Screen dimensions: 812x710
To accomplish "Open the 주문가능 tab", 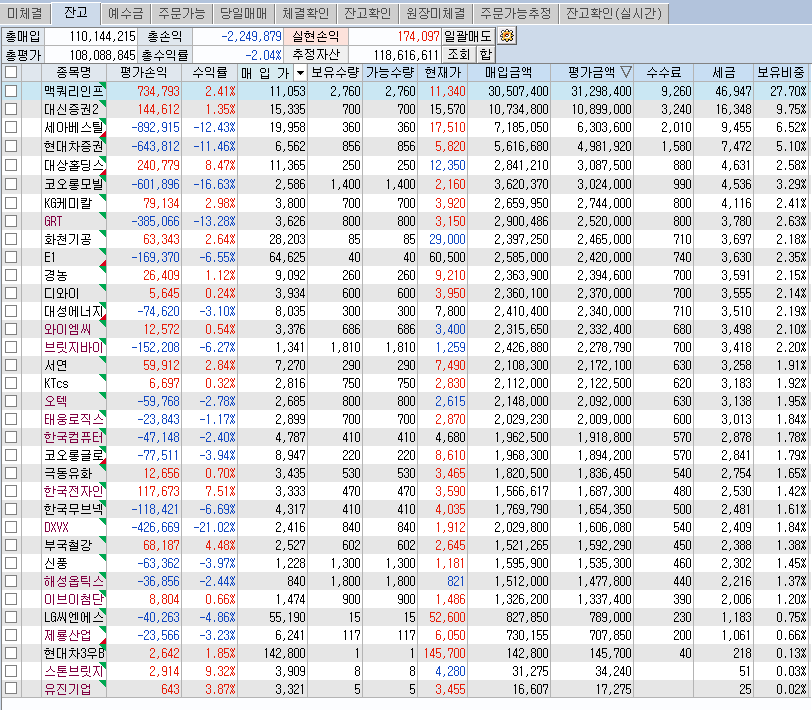I will [182, 13].
